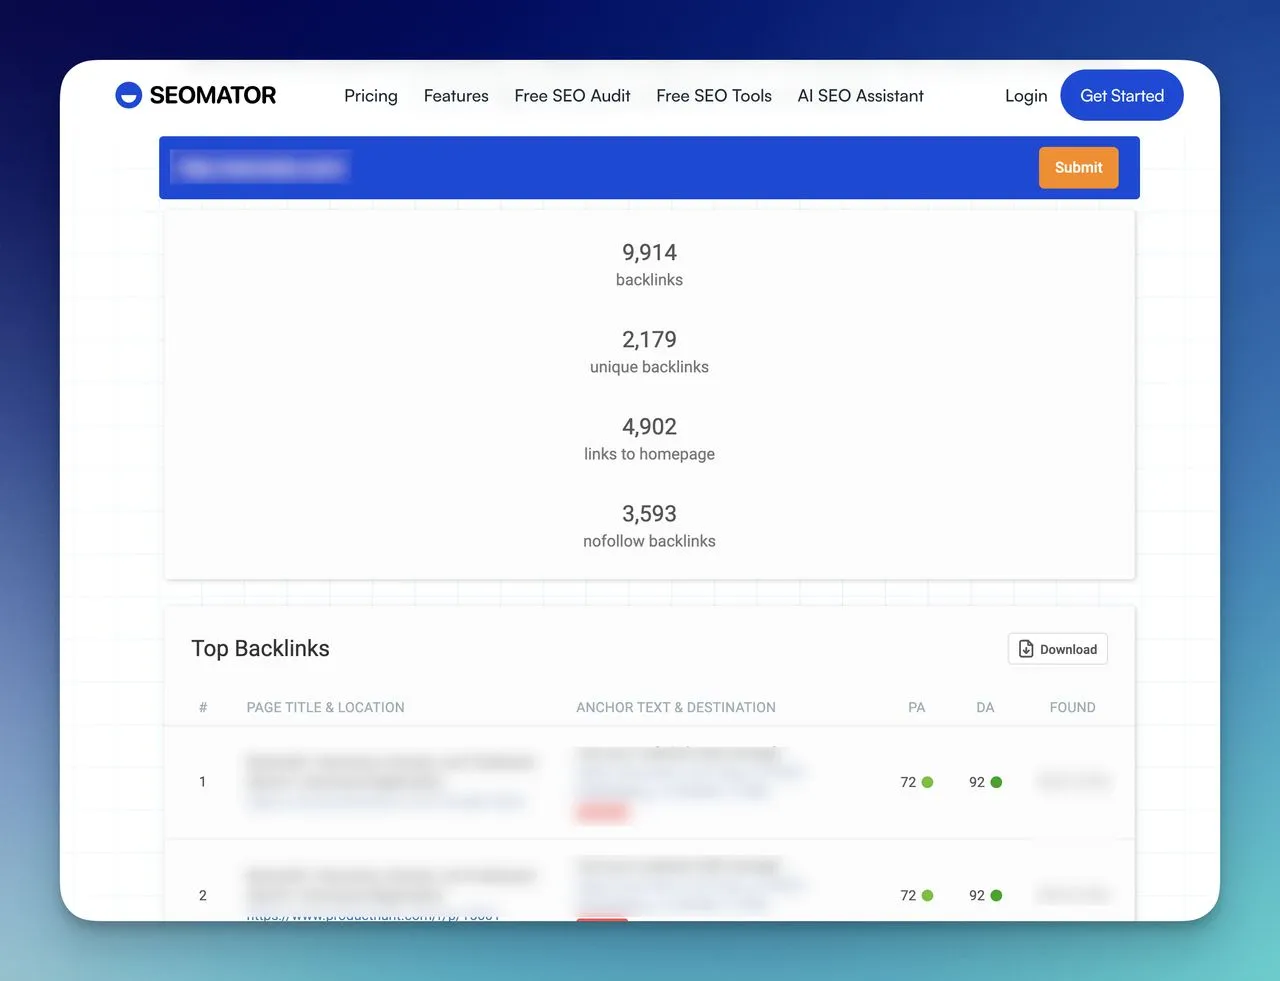Click the SEOMATOR brand name text
This screenshot has width=1280, height=981.
pos(213,95)
